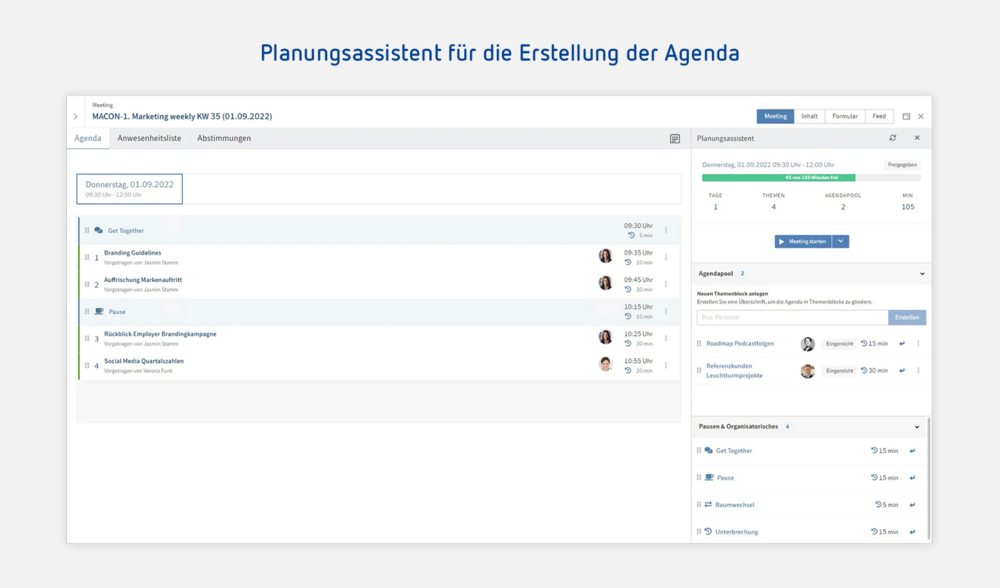This screenshot has width=1000, height=588.
Task: Switch to the Abstimmungen tab
Action: pyautogui.click(x=224, y=138)
